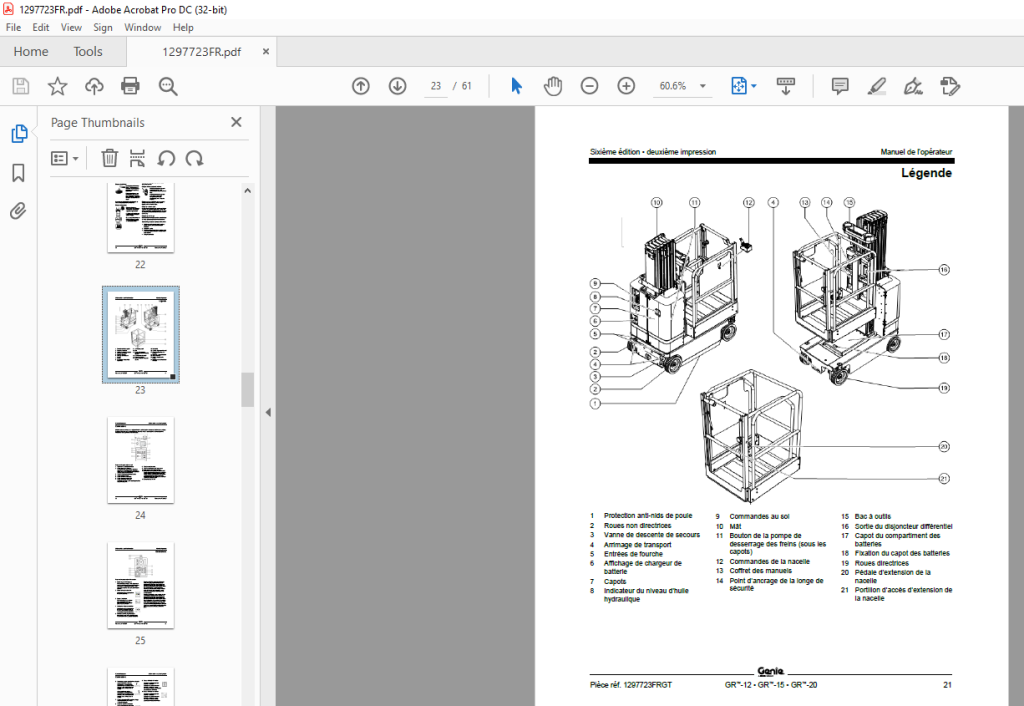
Task: Click legend text 'Protection anti-nids de poule'
Action: point(648,516)
